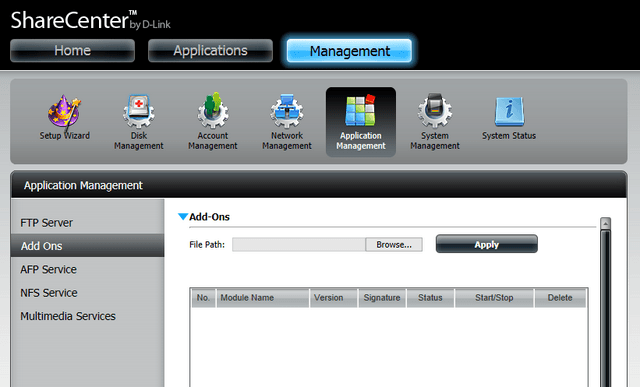Open Network Management icon

point(287,122)
